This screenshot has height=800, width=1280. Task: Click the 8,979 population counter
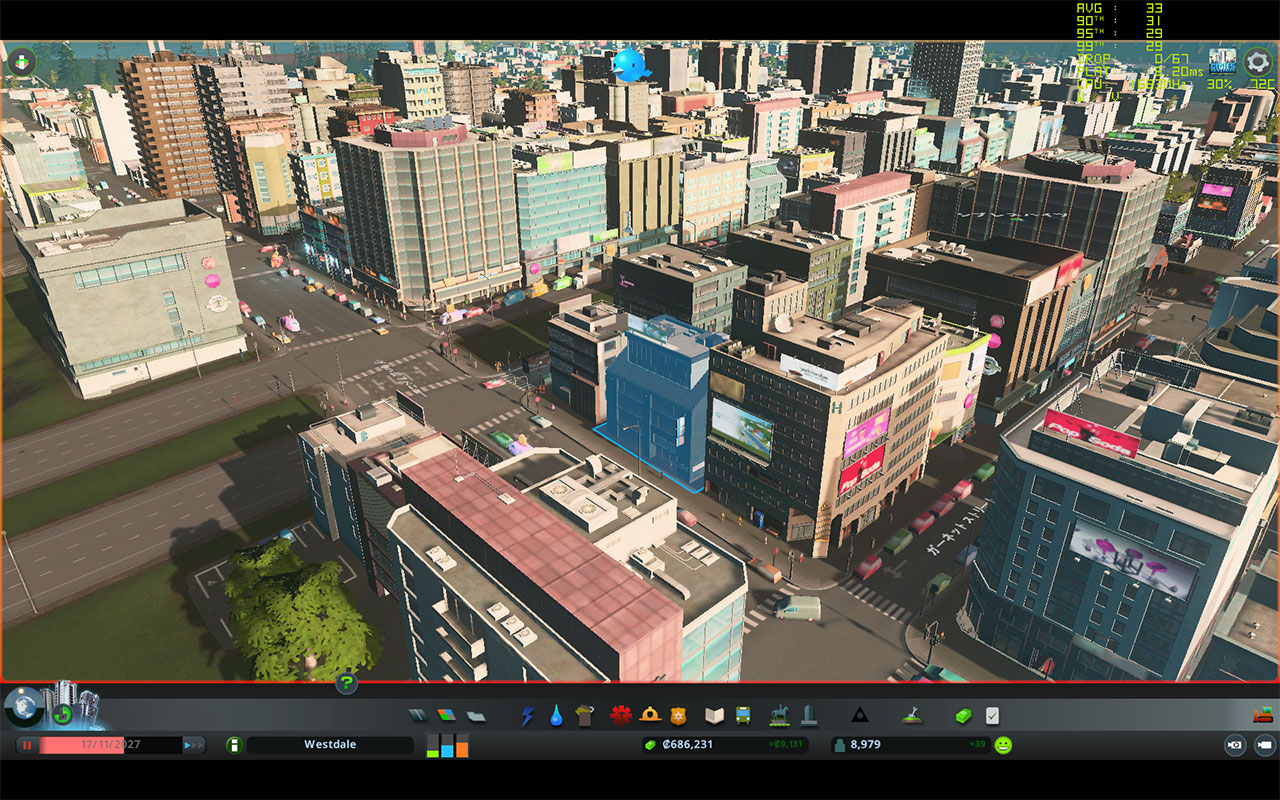tap(866, 745)
